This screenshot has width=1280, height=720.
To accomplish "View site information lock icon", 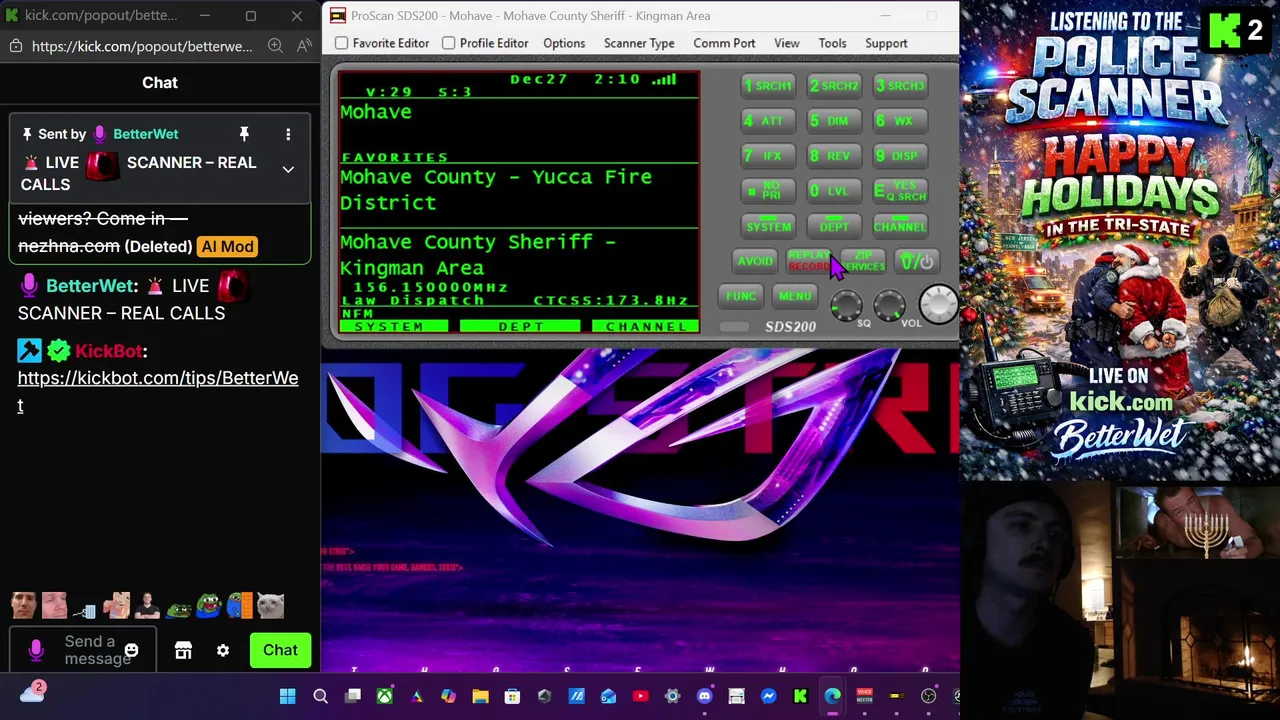I will click(x=16, y=46).
